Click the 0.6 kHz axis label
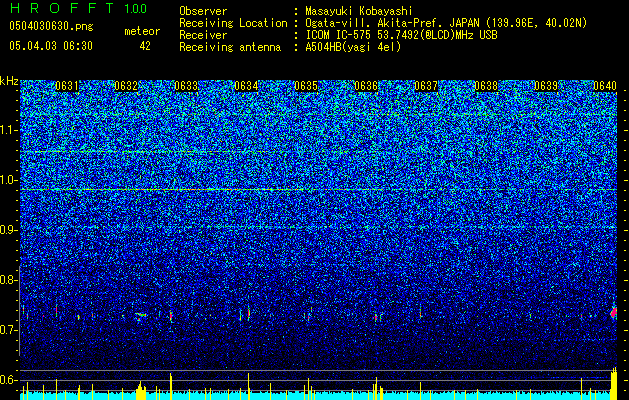This screenshot has width=629, height=400. [x=8, y=380]
